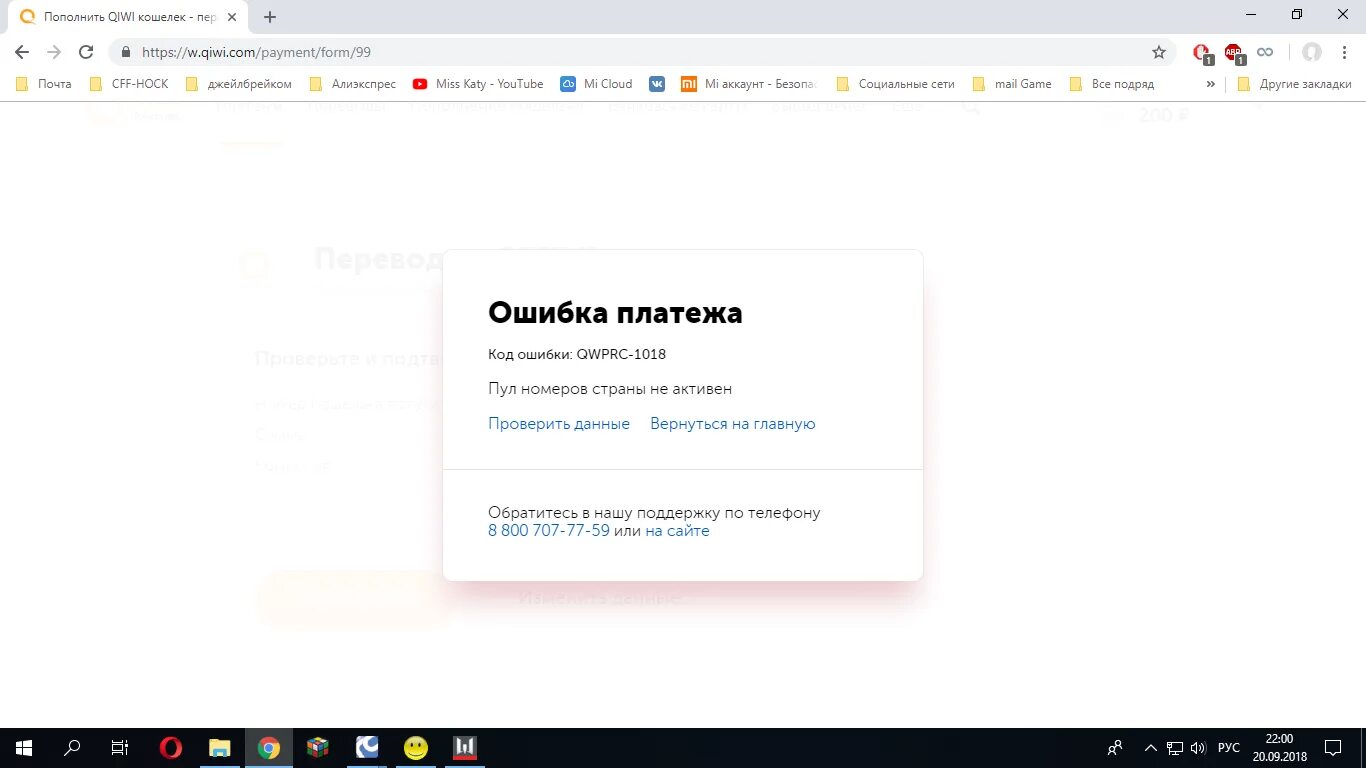Open a new browser tab
The width and height of the screenshot is (1366, 768).
coord(270,17)
